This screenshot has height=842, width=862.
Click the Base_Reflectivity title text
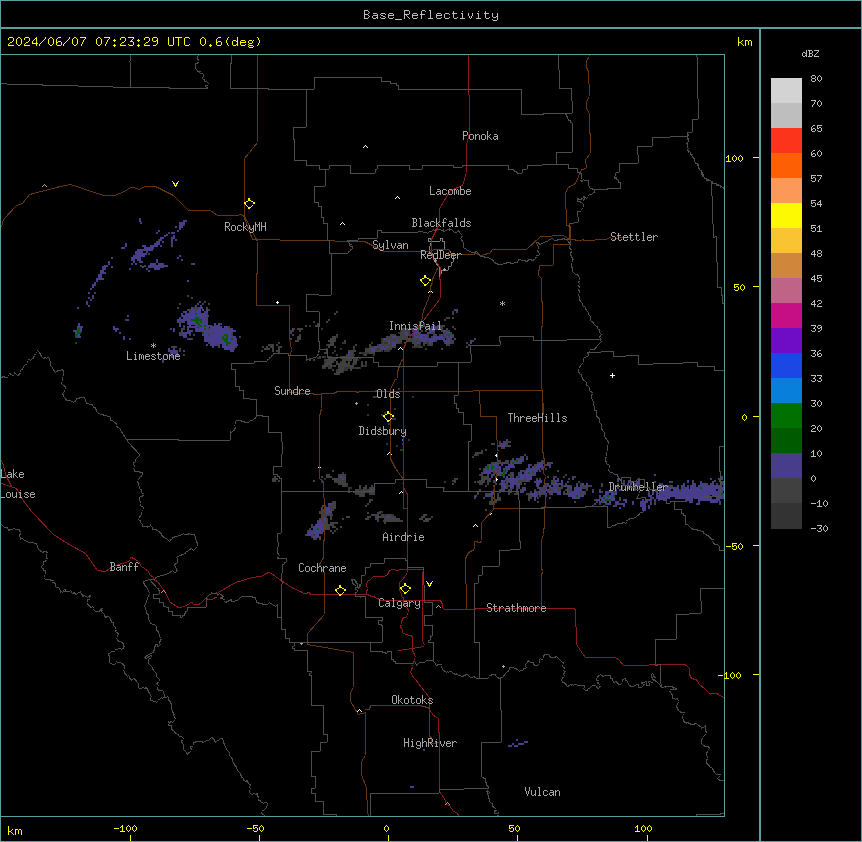(x=431, y=15)
